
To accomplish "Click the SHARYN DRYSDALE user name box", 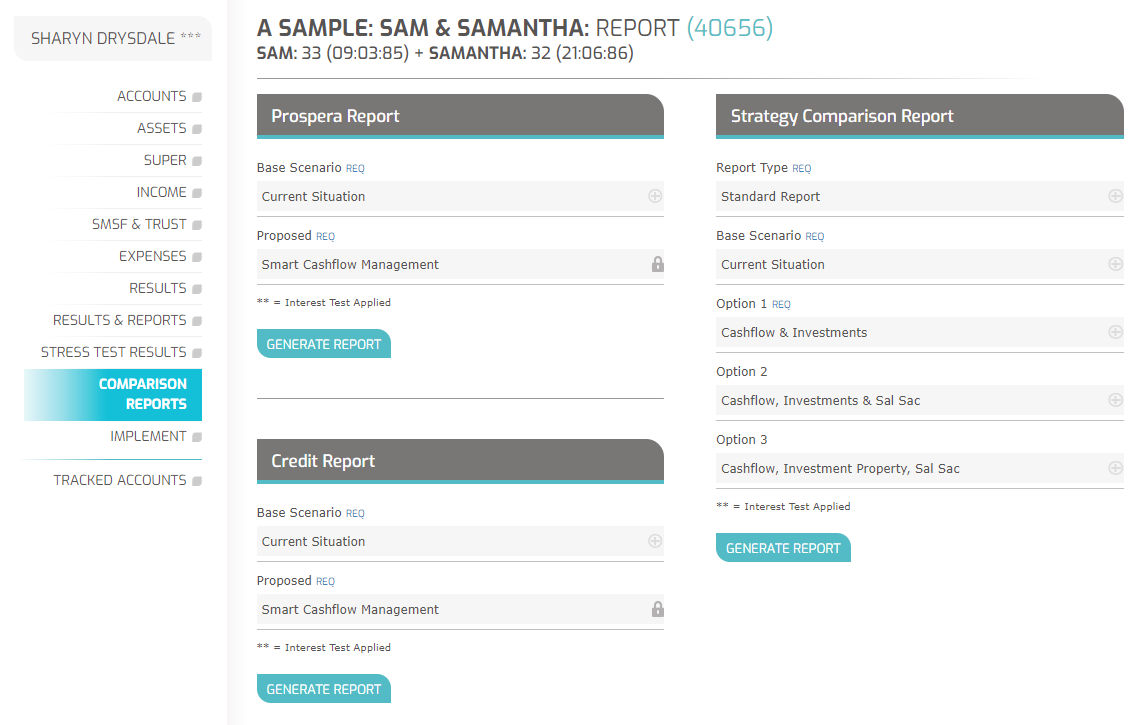I will (113, 39).
